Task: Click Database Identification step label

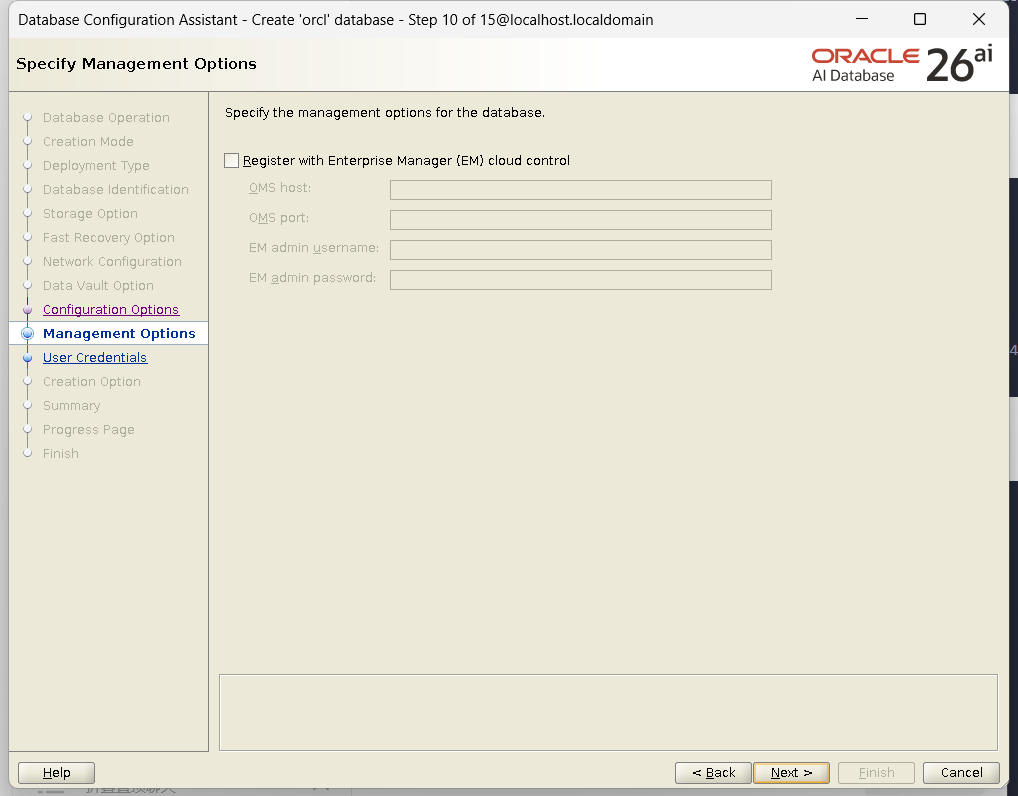Action: pos(116,190)
